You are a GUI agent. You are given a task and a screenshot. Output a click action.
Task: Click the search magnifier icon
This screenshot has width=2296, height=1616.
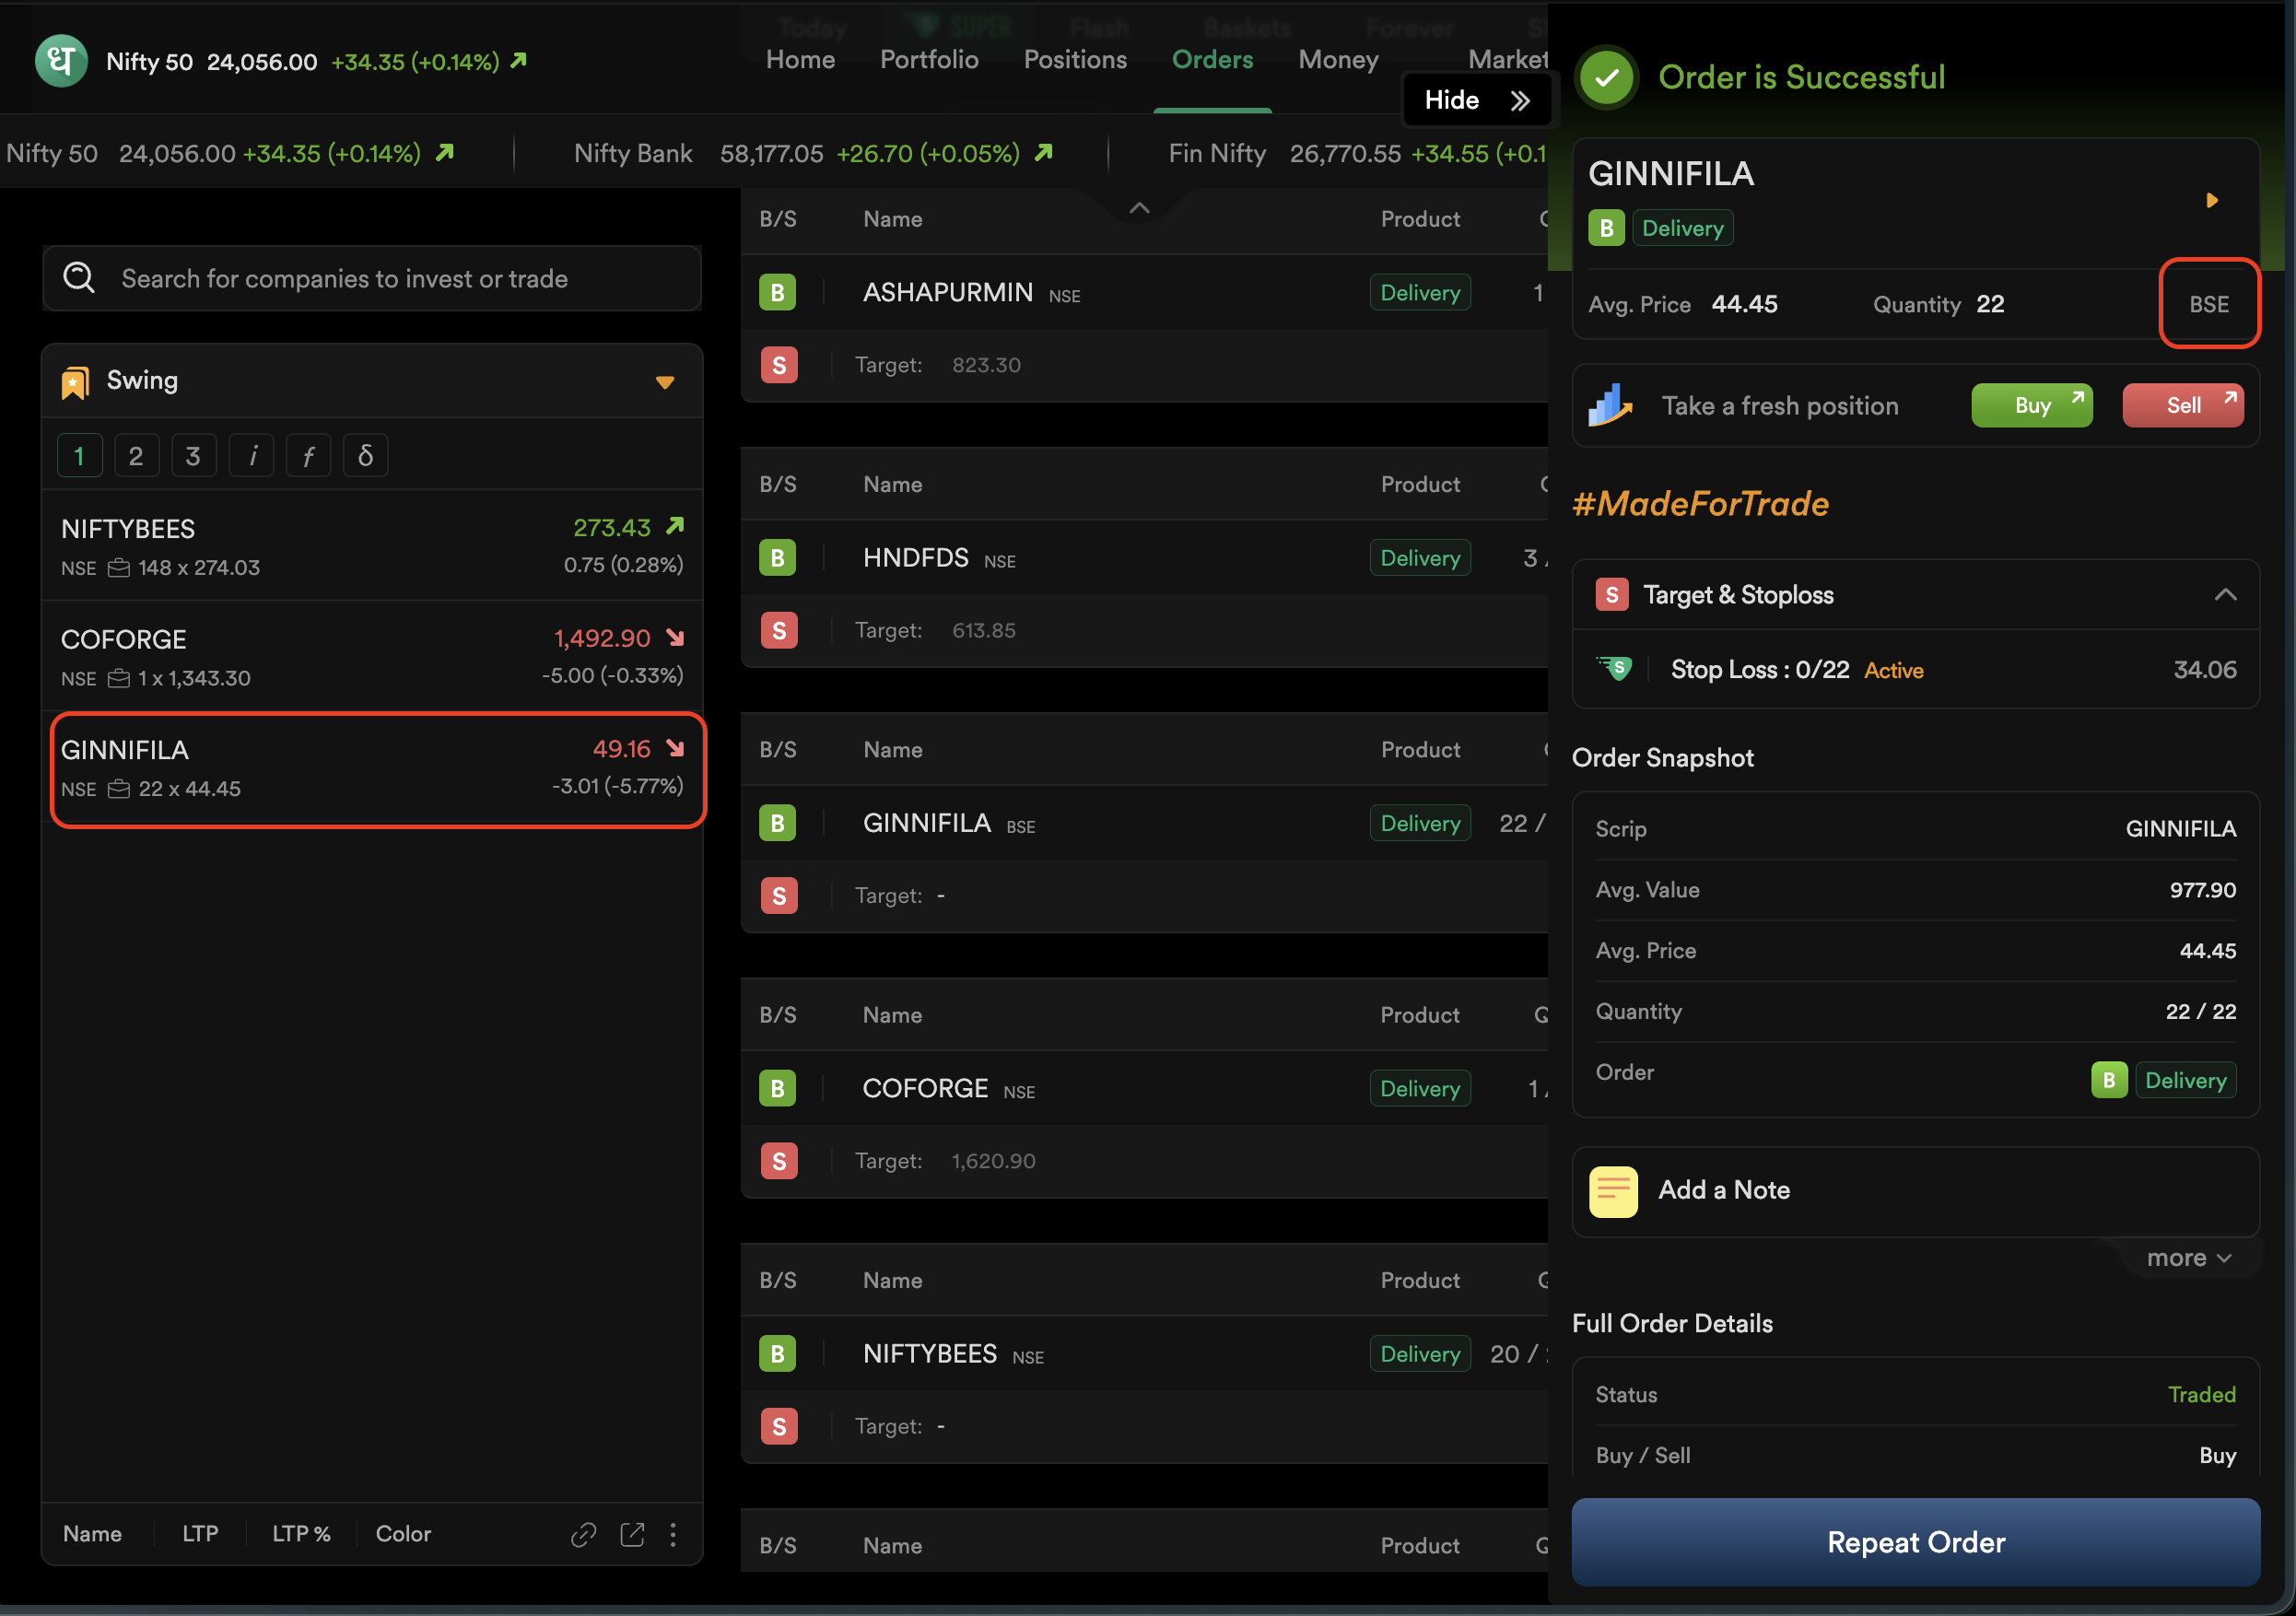[x=79, y=277]
